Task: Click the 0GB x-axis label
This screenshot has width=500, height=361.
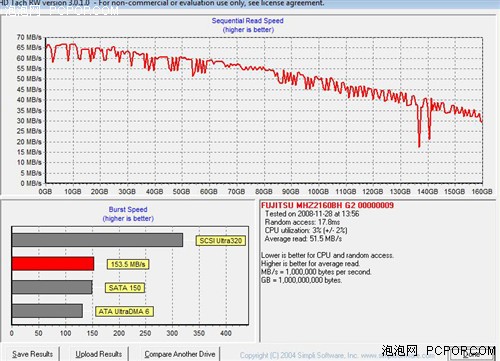Action: [x=45, y=192]
